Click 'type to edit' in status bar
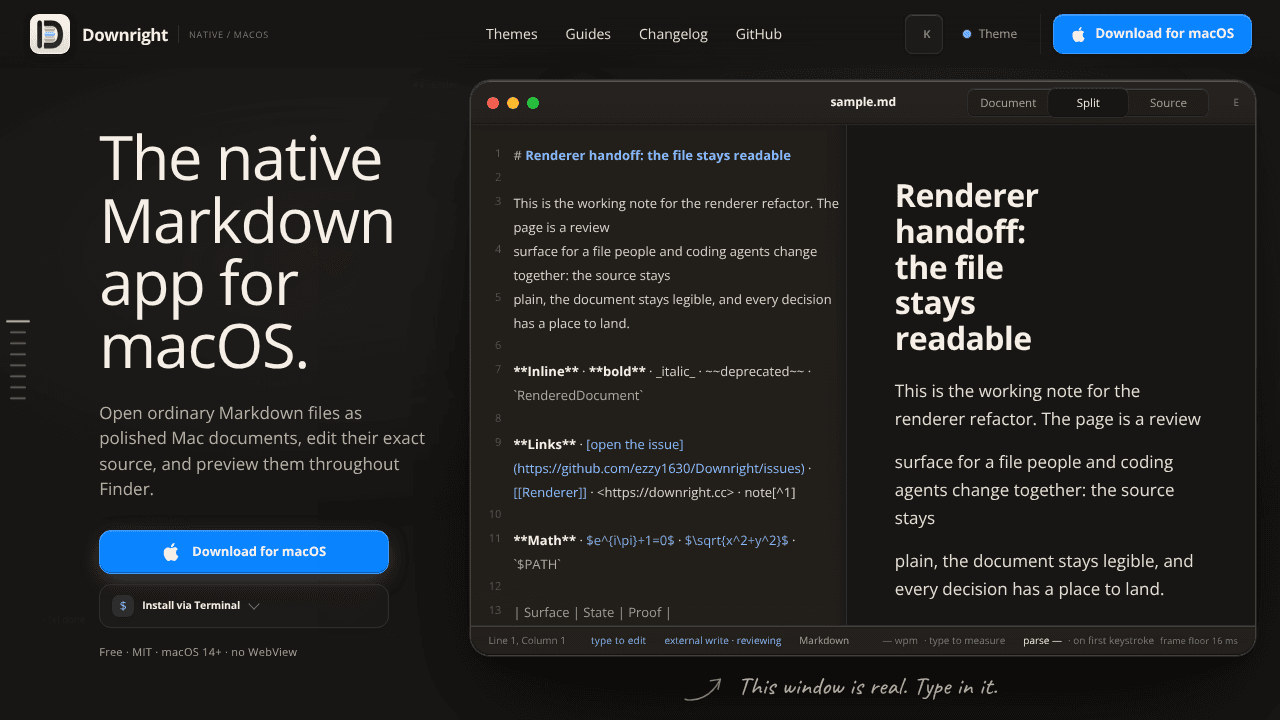 [x=618, y=640]
